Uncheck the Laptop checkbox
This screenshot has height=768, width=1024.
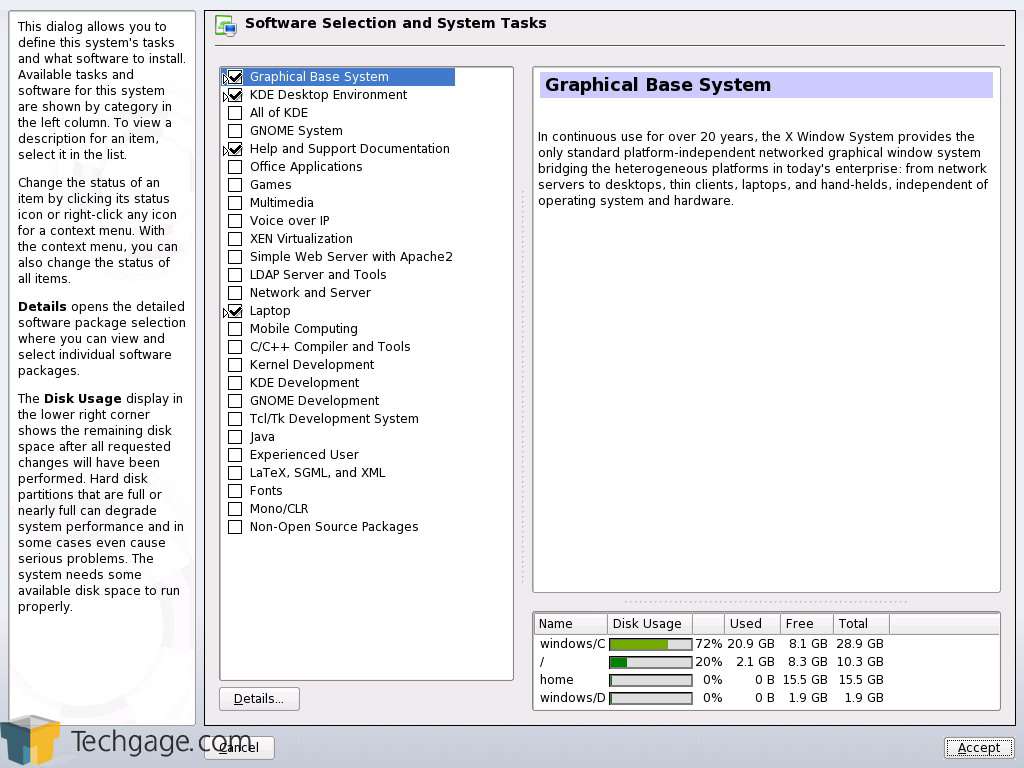pos(234,312)
